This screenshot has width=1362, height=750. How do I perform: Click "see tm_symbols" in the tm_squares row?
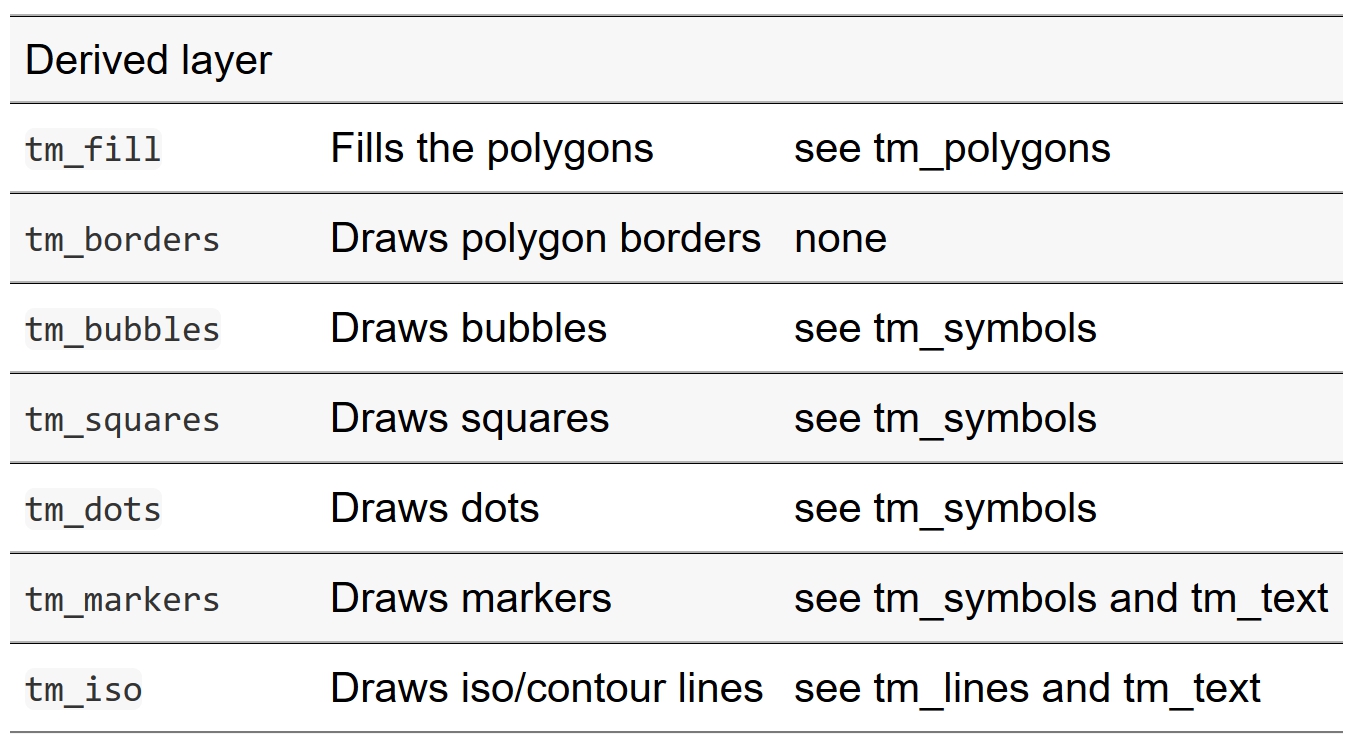(945, 419)
